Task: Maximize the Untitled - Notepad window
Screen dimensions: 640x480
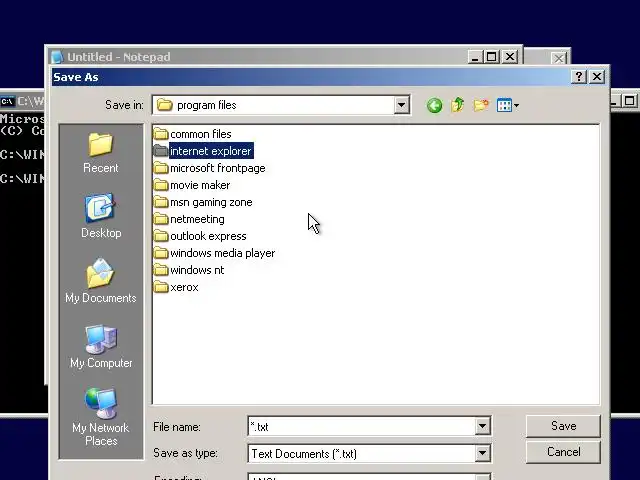Action: pyautogui.click(x=491, y=57)
